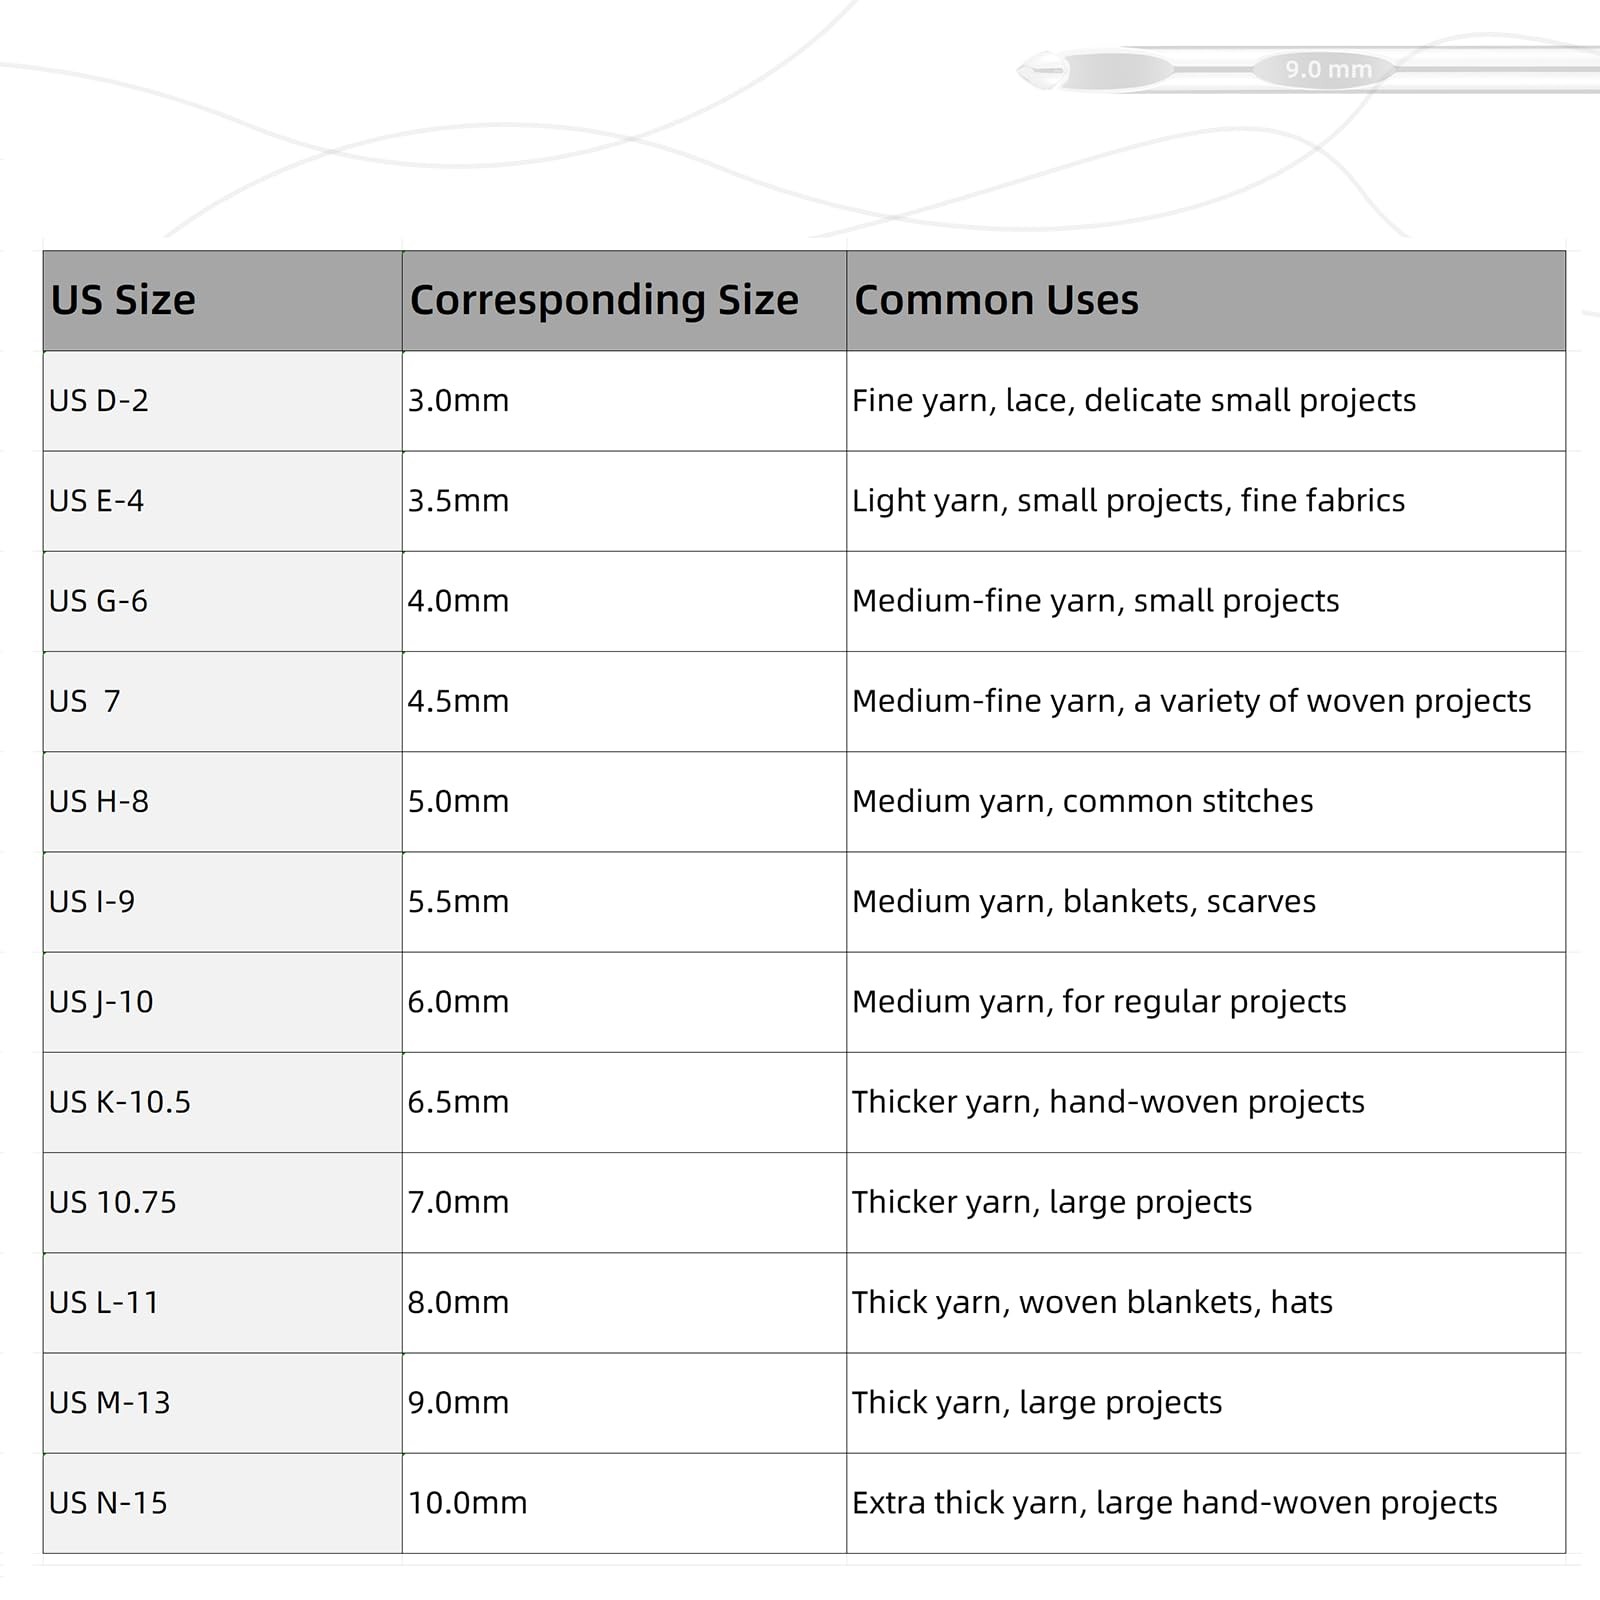Click the 3.5mm size cell

(x=624, y=501)
